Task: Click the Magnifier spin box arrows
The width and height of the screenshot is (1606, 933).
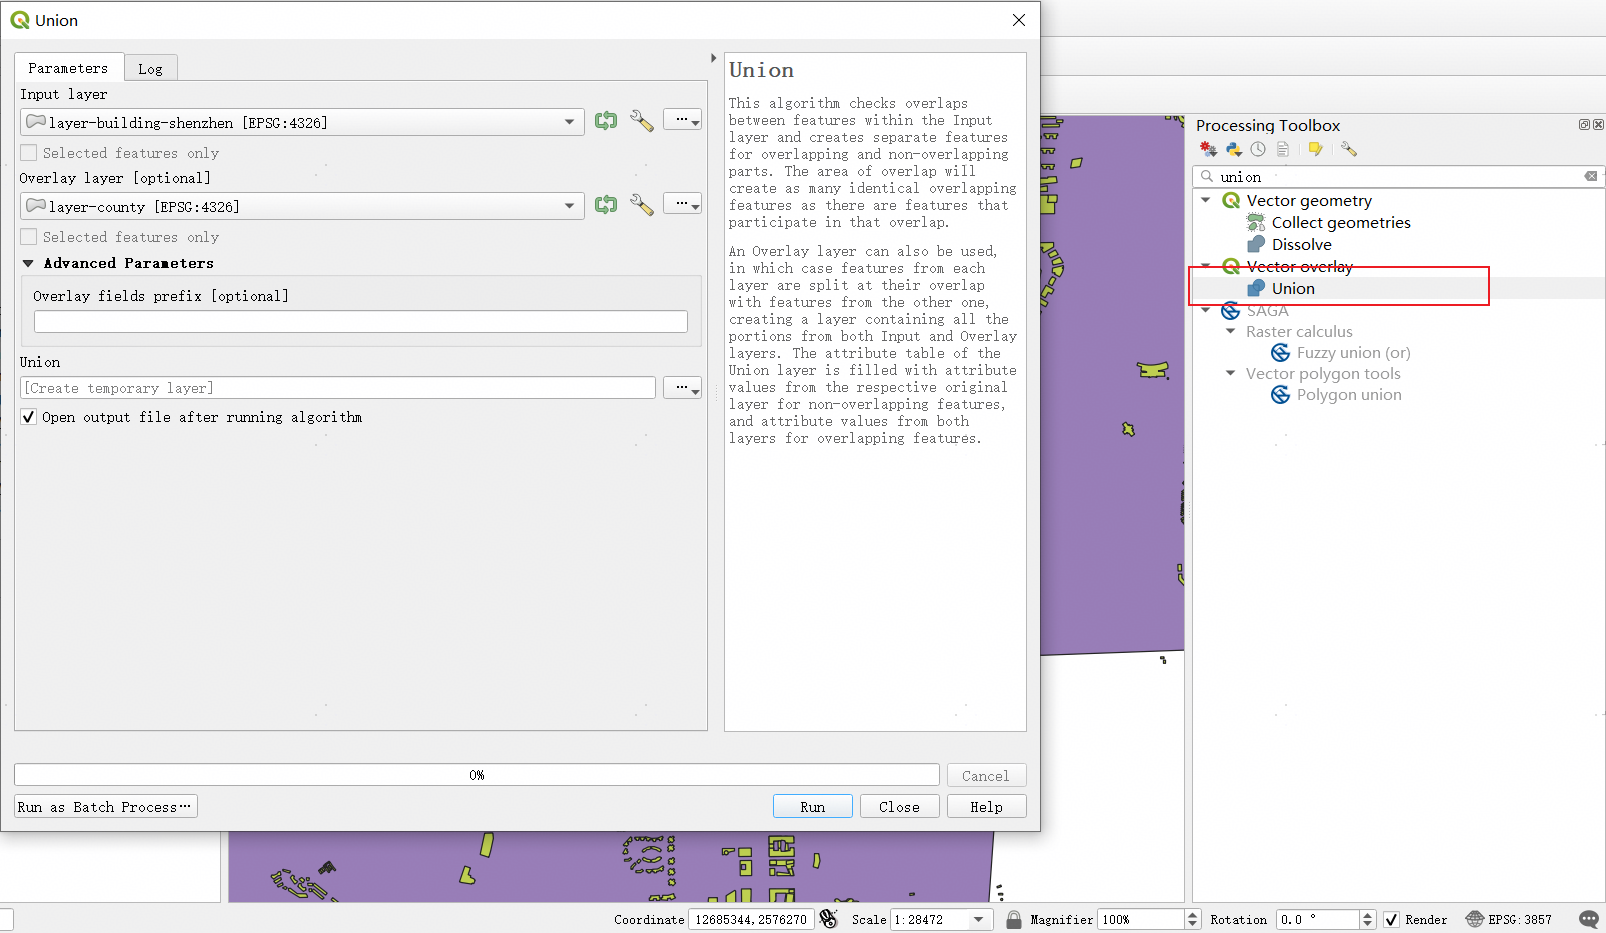Action: point(1192,919)
